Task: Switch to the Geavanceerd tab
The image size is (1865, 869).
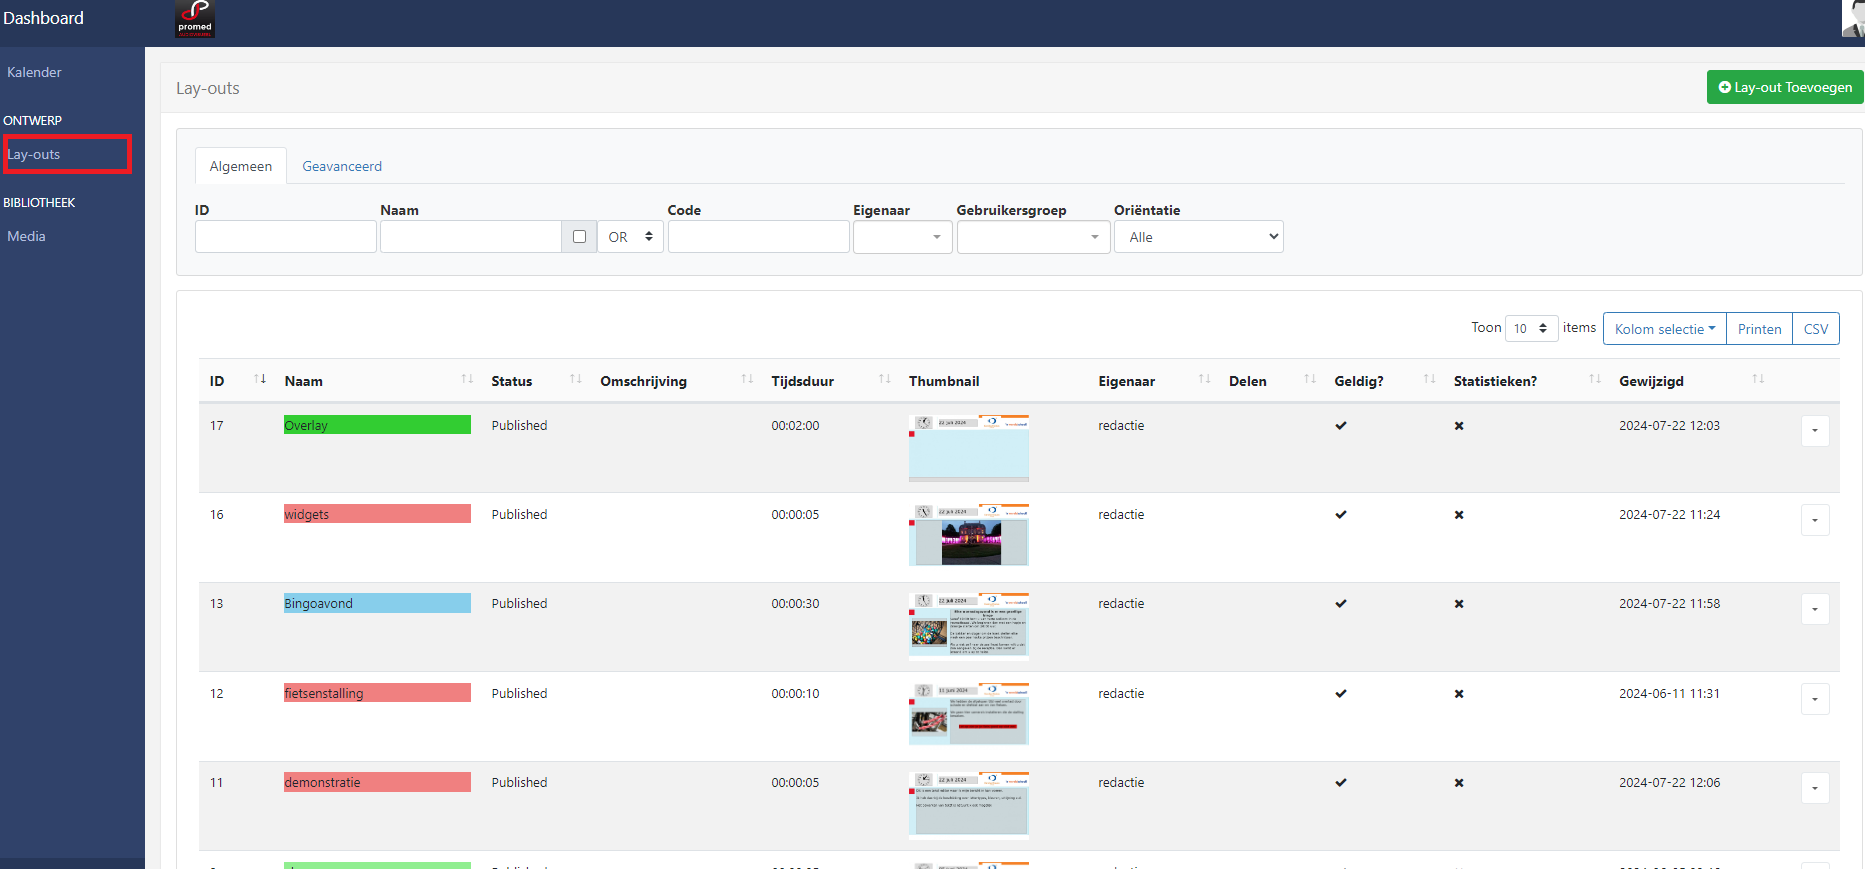Action: coord(342,166)
